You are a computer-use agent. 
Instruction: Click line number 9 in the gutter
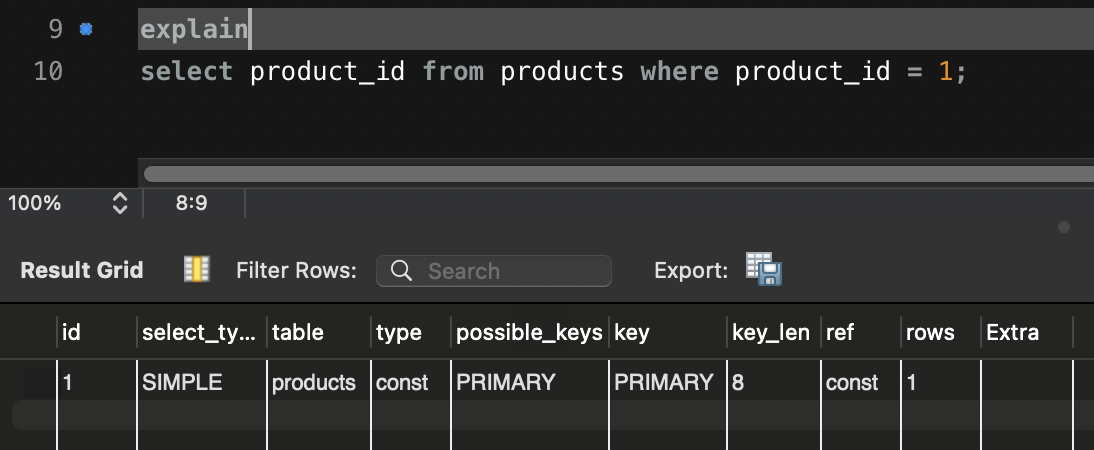tap(55, 29)
